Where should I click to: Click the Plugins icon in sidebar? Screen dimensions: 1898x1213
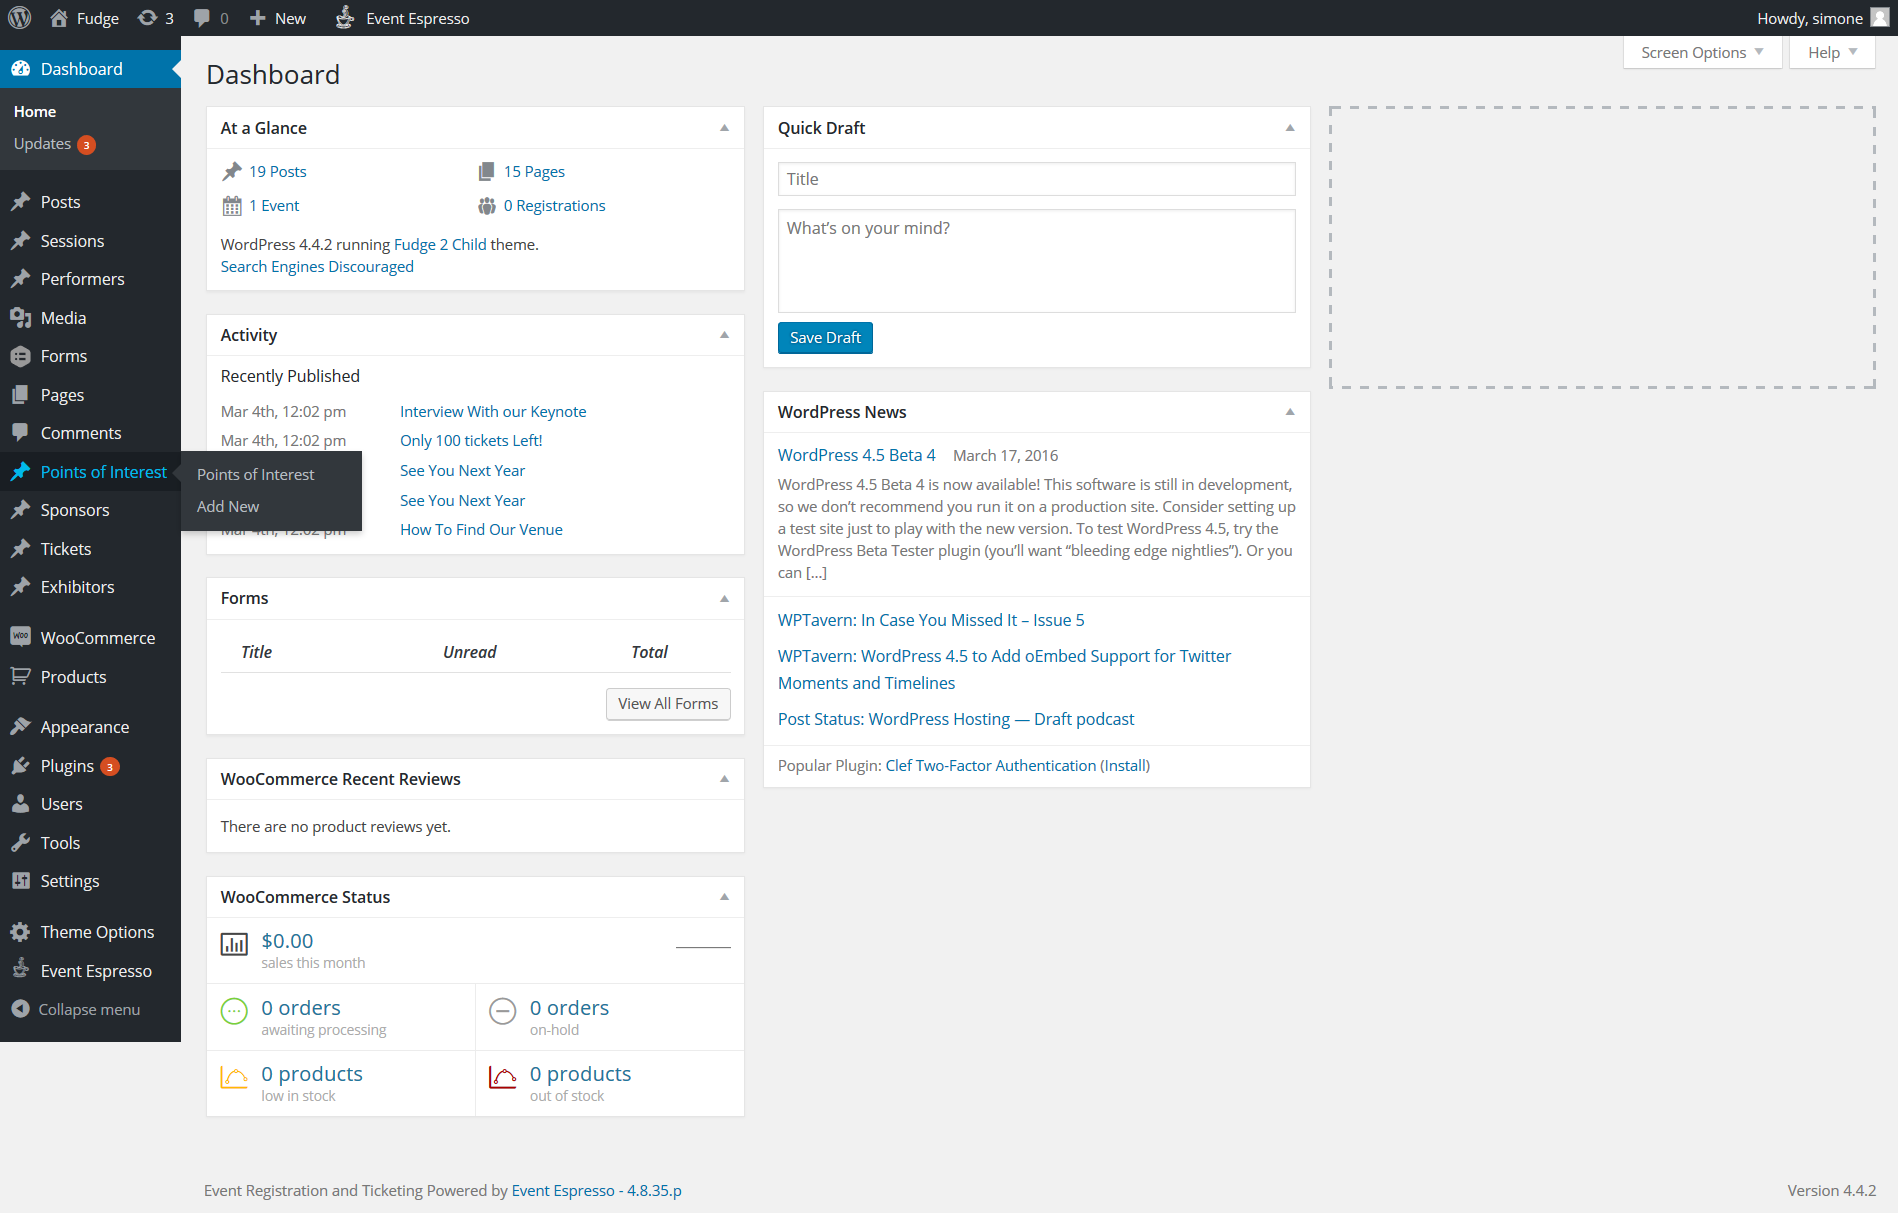[x=20, y=766]
